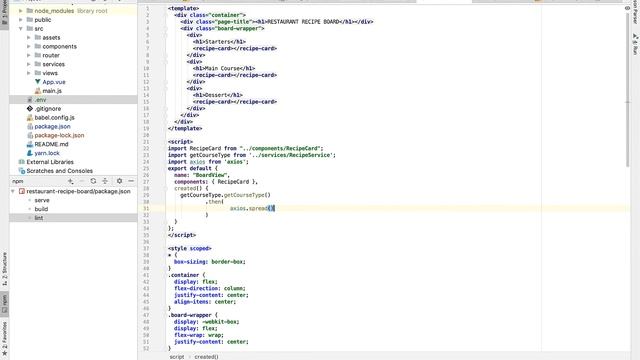Click the components: { RecipeCard } line
Image resolution: width=640 pixels, height=360 pixels.
click(216, 182)
